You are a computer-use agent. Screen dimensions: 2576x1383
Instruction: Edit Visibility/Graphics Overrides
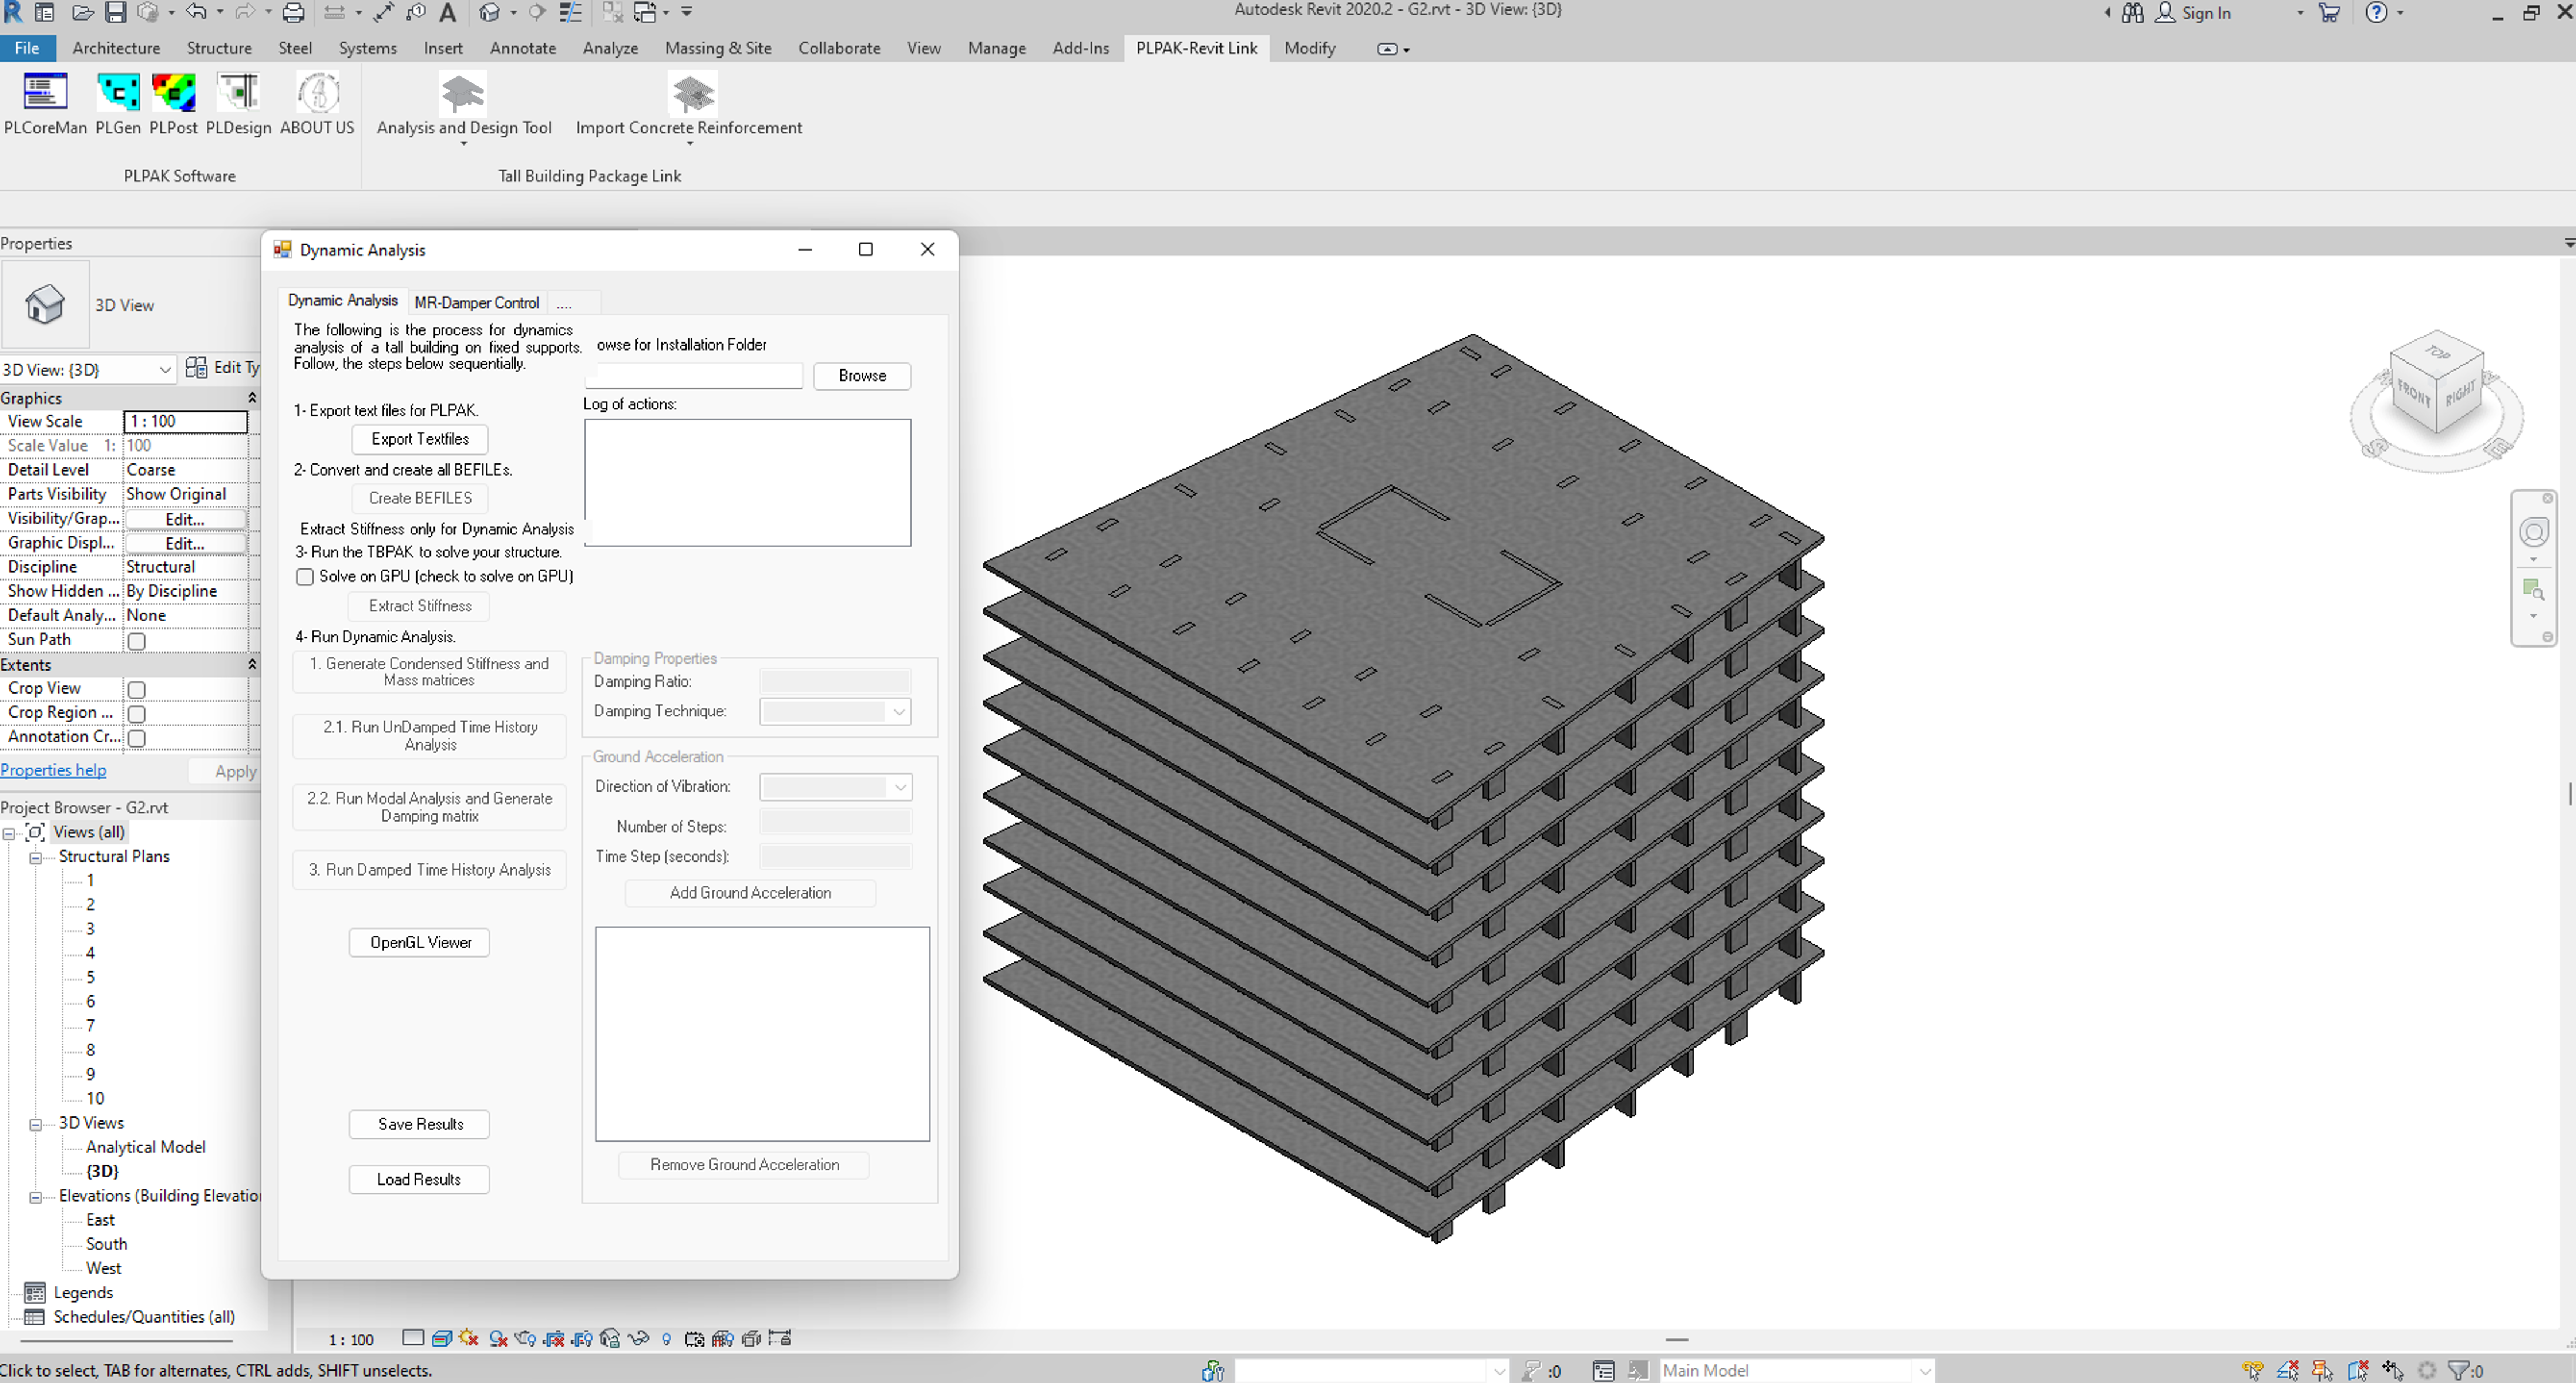185,519
